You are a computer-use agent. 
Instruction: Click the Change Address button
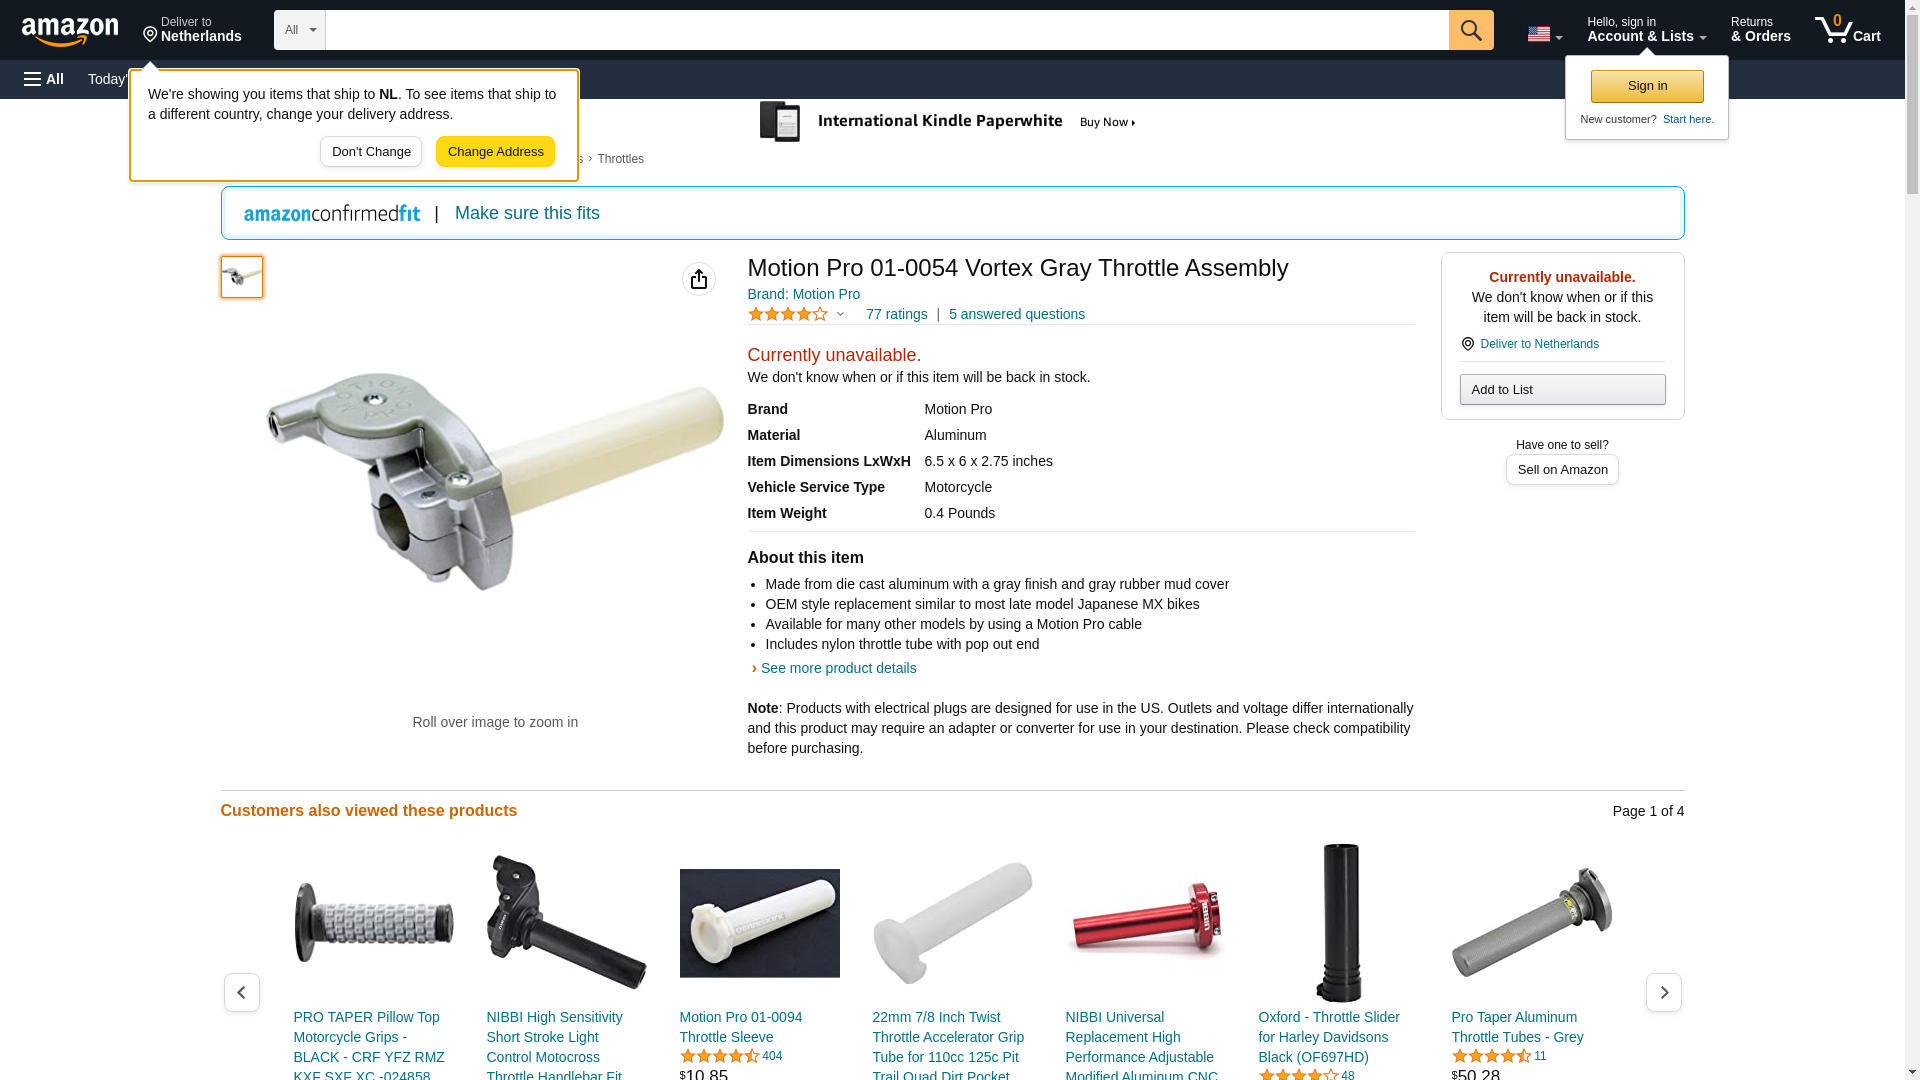pos(495,152)
